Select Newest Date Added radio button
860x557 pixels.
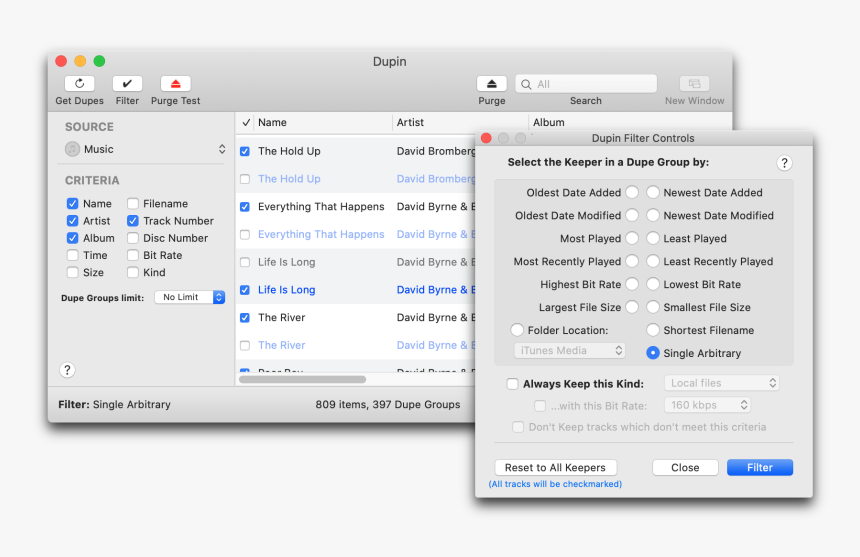tap(653, 192)
